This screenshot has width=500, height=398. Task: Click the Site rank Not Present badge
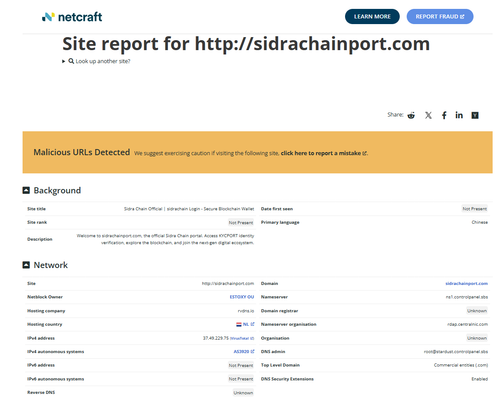241,223
